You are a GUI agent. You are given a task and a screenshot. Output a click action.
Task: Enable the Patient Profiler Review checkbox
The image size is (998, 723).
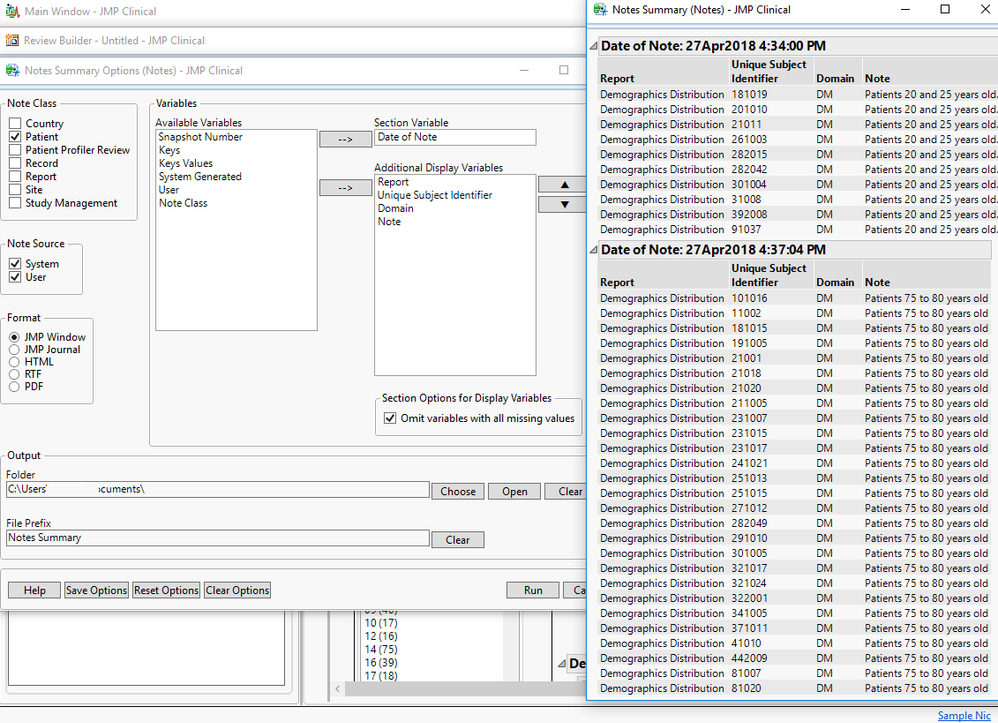pyautogui.click(x=15, y=150)
